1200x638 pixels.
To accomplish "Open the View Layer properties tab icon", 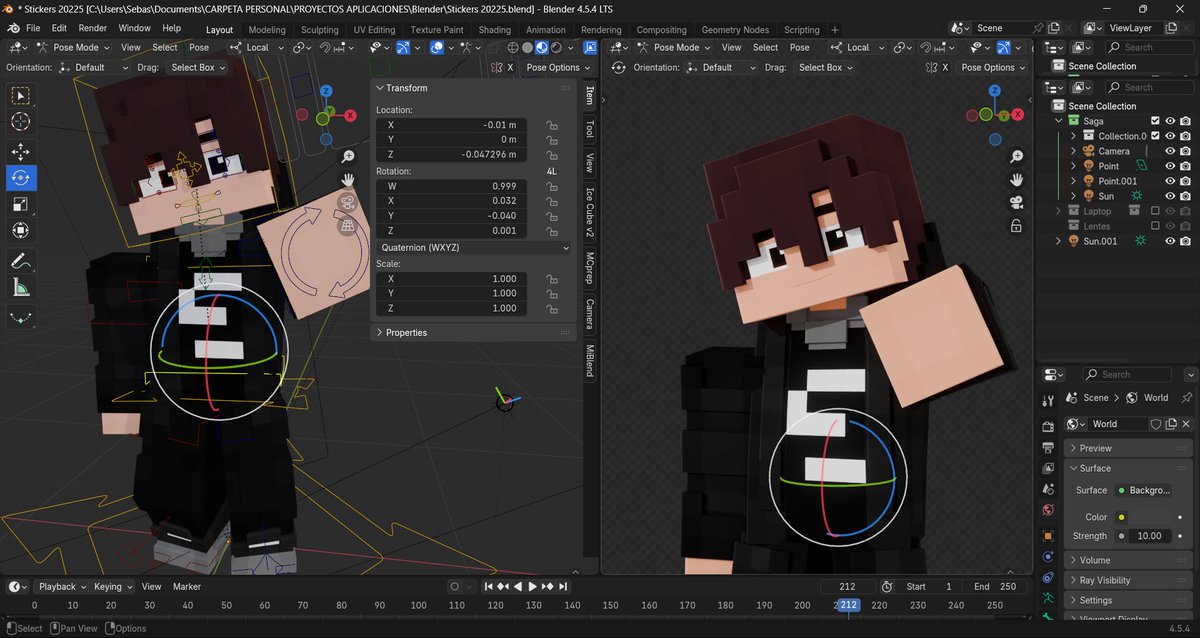I will 1048,468.
